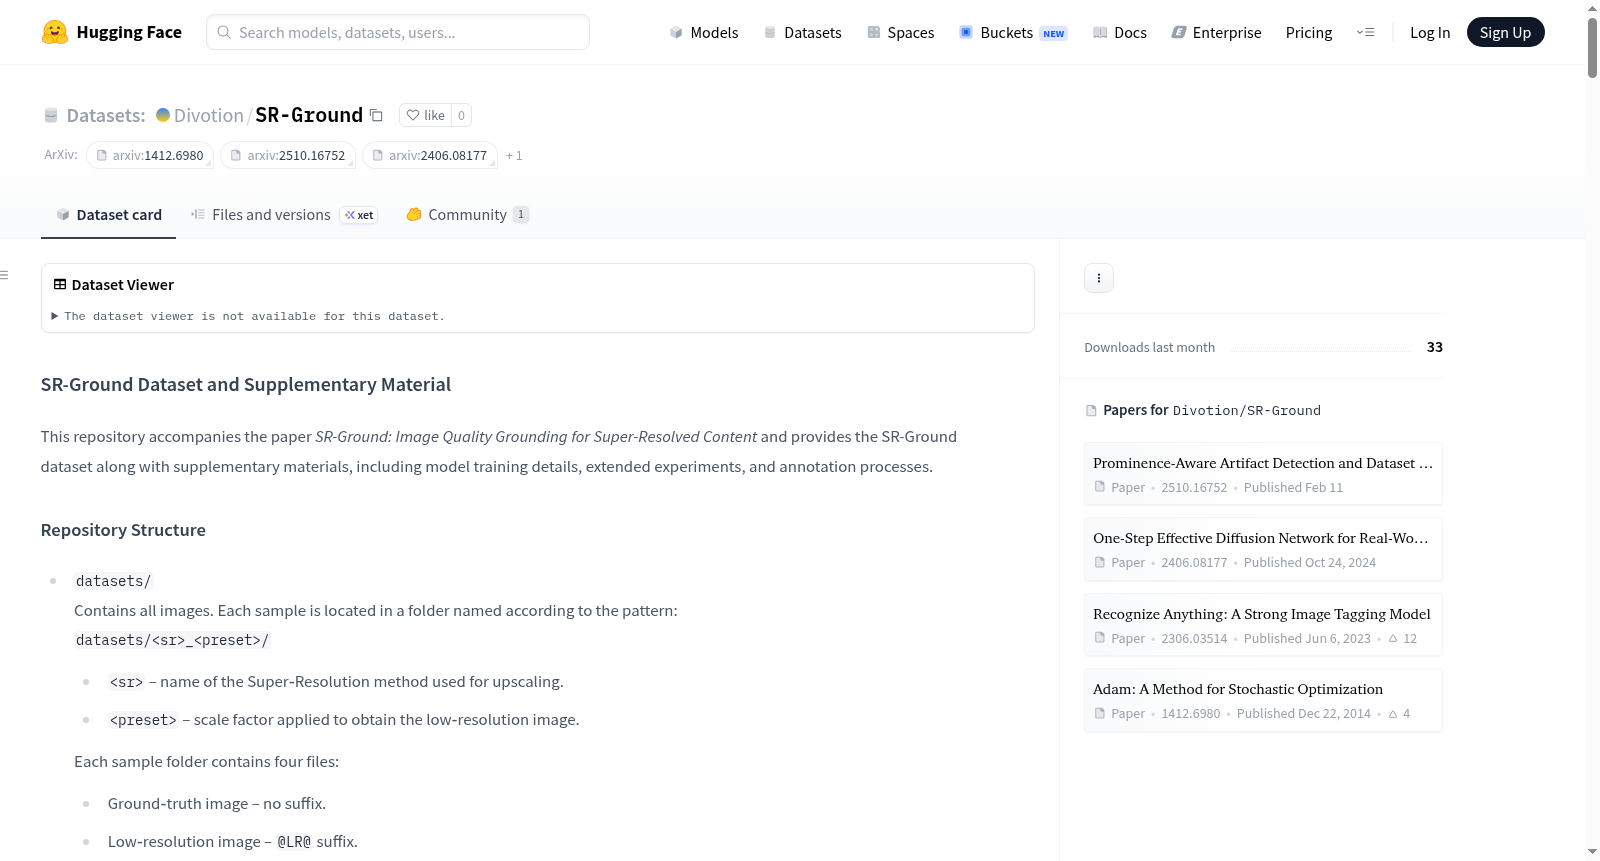Open the like count showing 0

coord(461,115)
